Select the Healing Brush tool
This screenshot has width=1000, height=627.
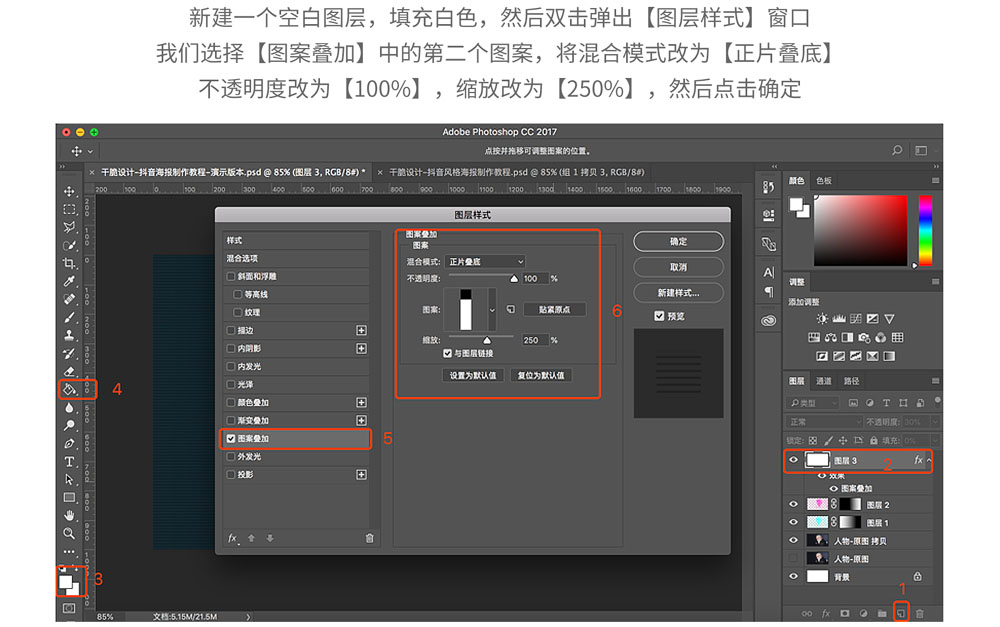pyautogui.click(x=69, y=299)
